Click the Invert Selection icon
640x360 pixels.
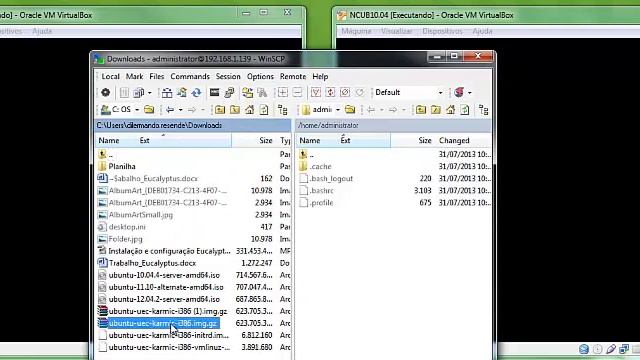[330, 93]
